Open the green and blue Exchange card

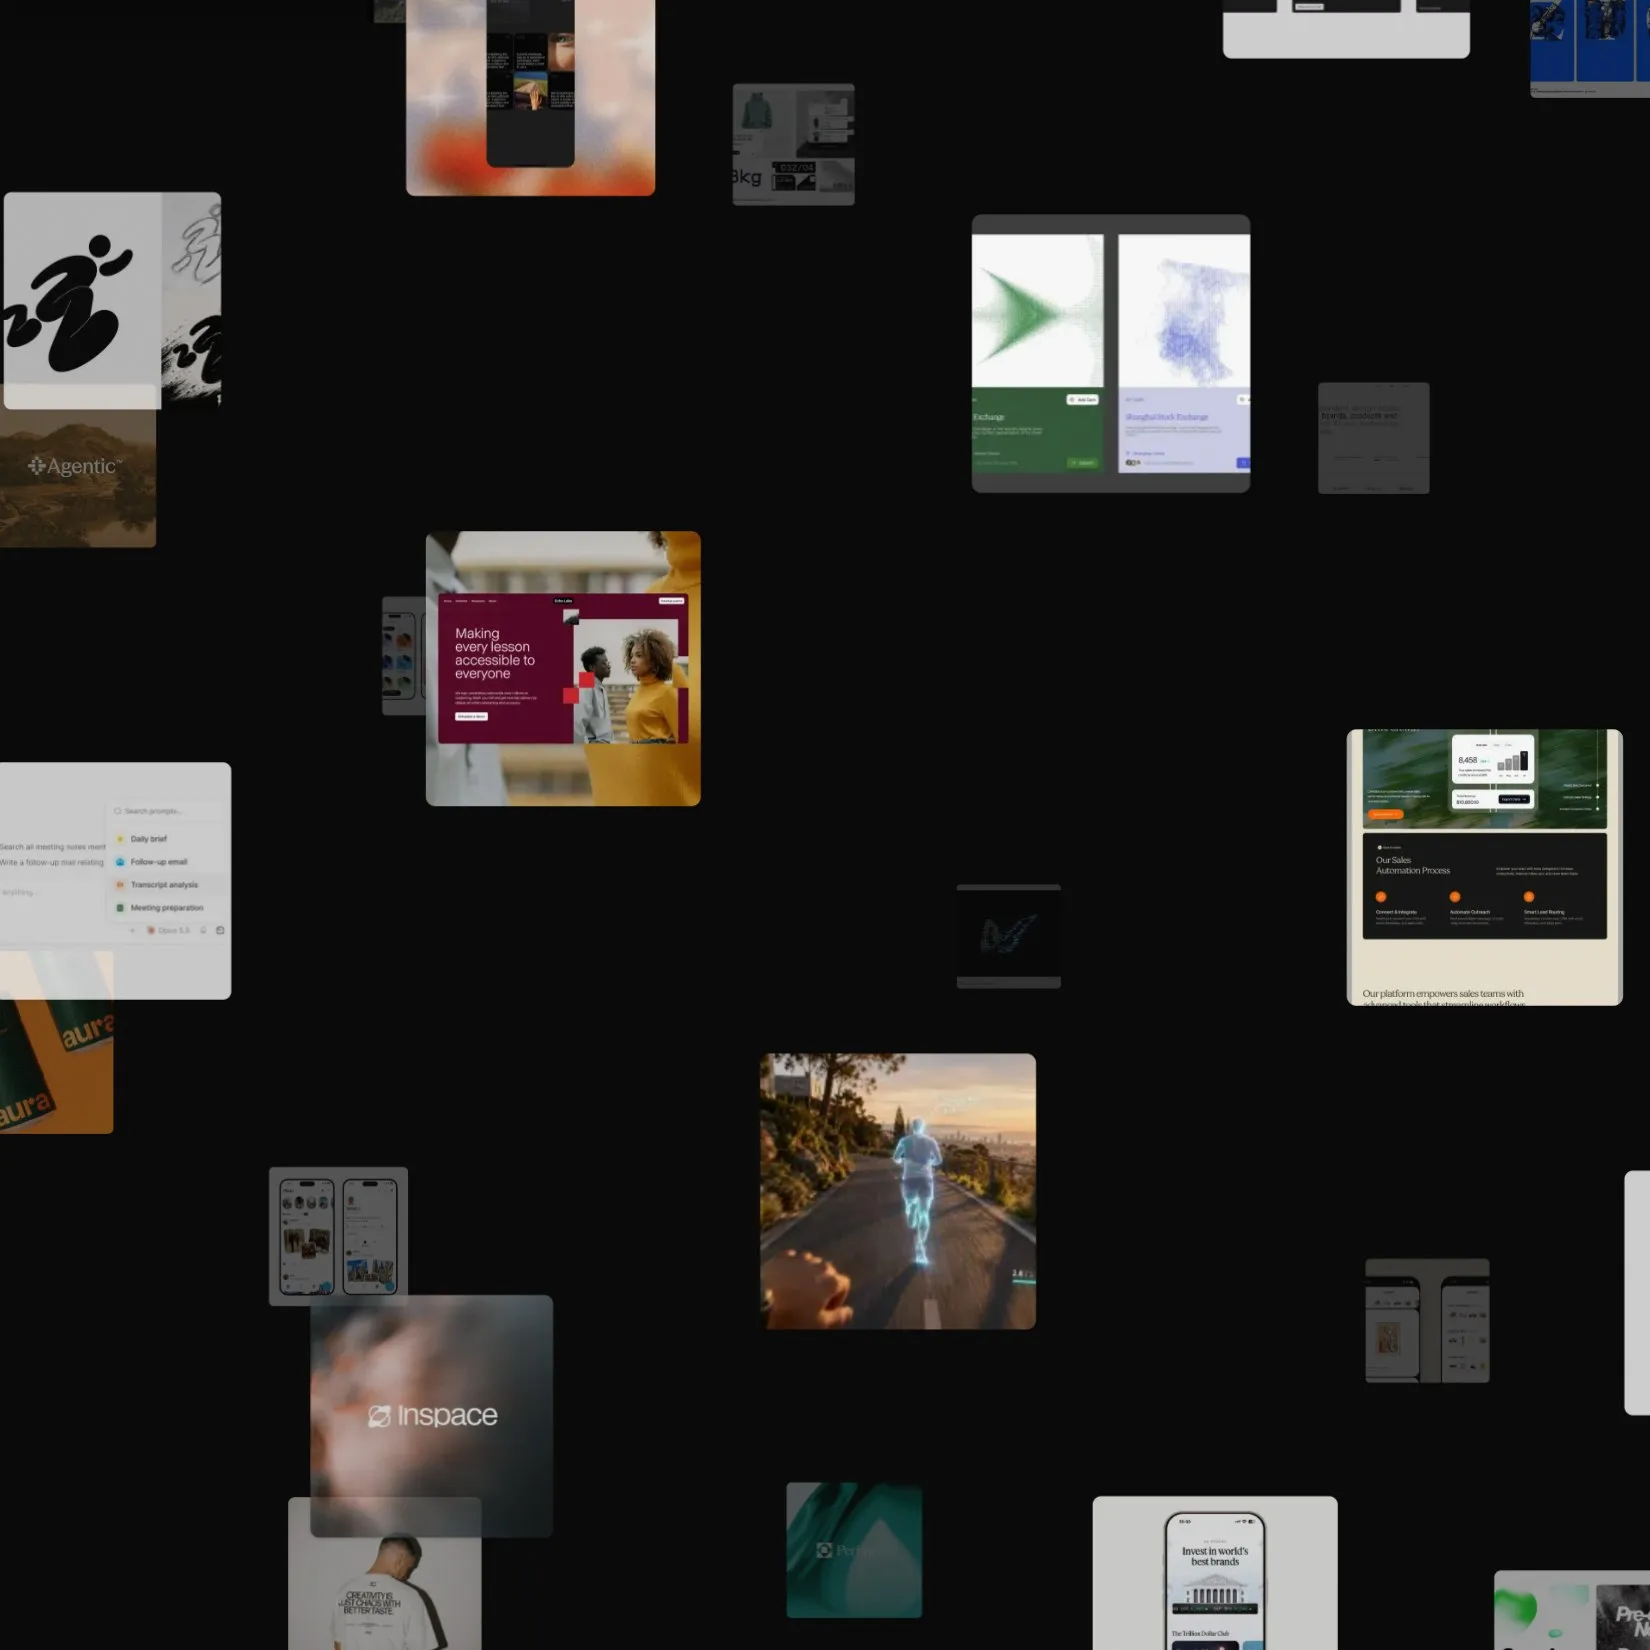coord(1111,353)
